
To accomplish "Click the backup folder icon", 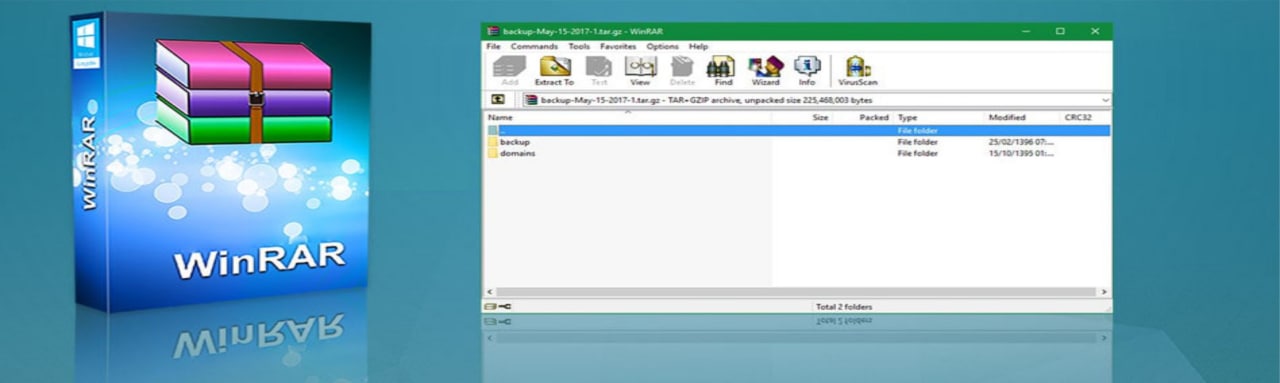I will pyautogui.click(x=492, y=142).
